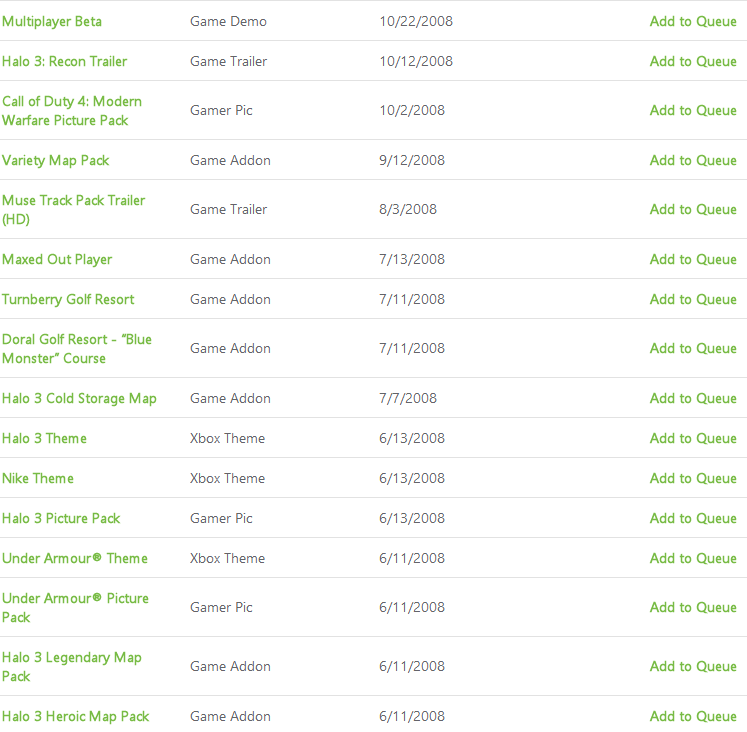747x732 pixels.
Task: Add Under Armour Picture Pack to queue
Action: tap(693, 608)
